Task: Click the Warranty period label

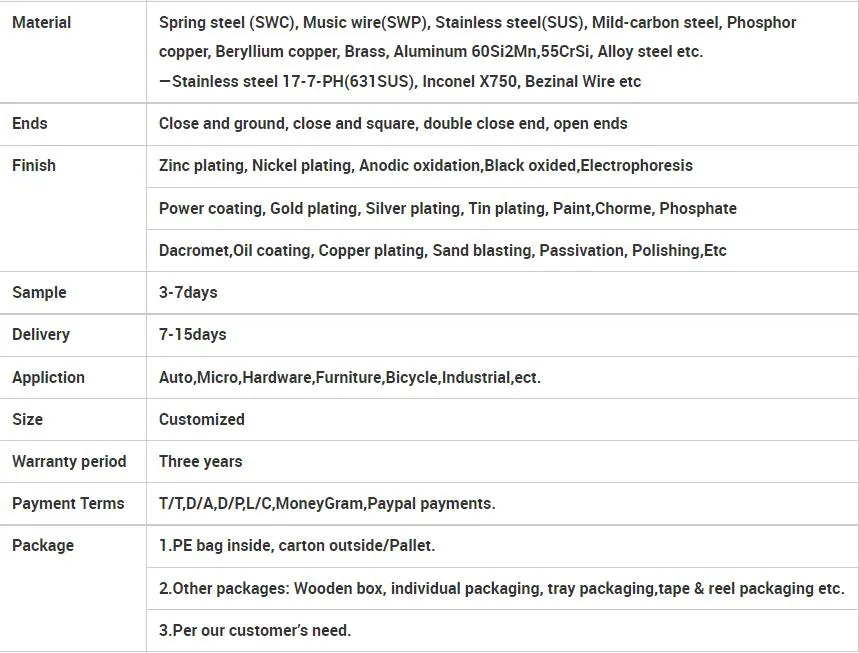Action: [x=69, y=462]
